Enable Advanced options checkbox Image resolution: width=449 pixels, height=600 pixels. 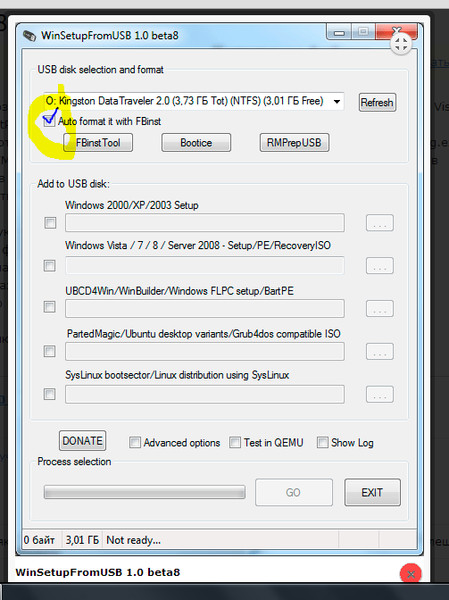click(x=135, y=442)
